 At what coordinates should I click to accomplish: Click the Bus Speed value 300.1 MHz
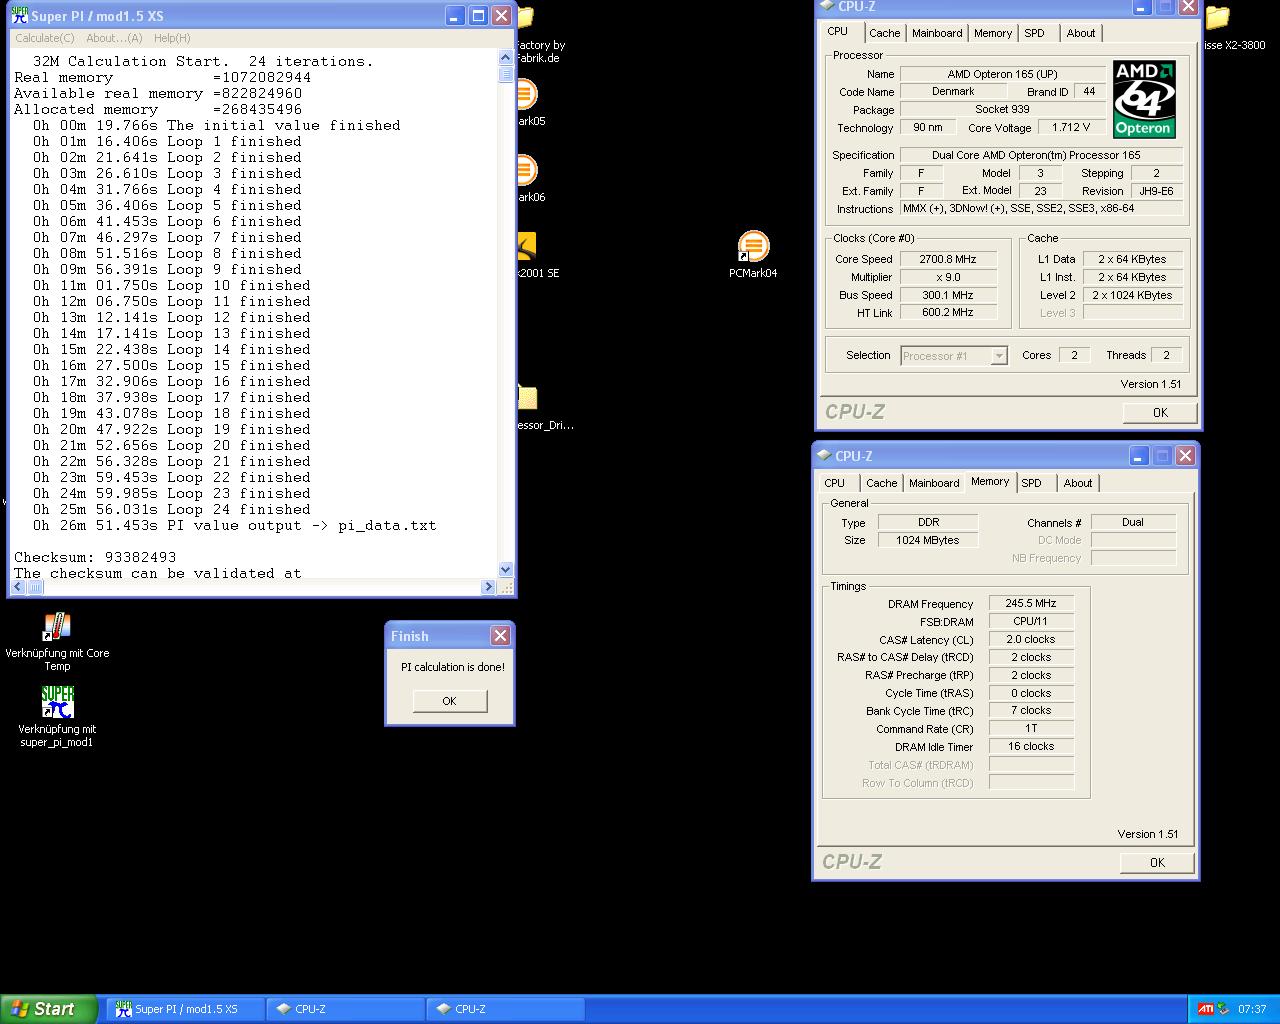pos(948,295)
